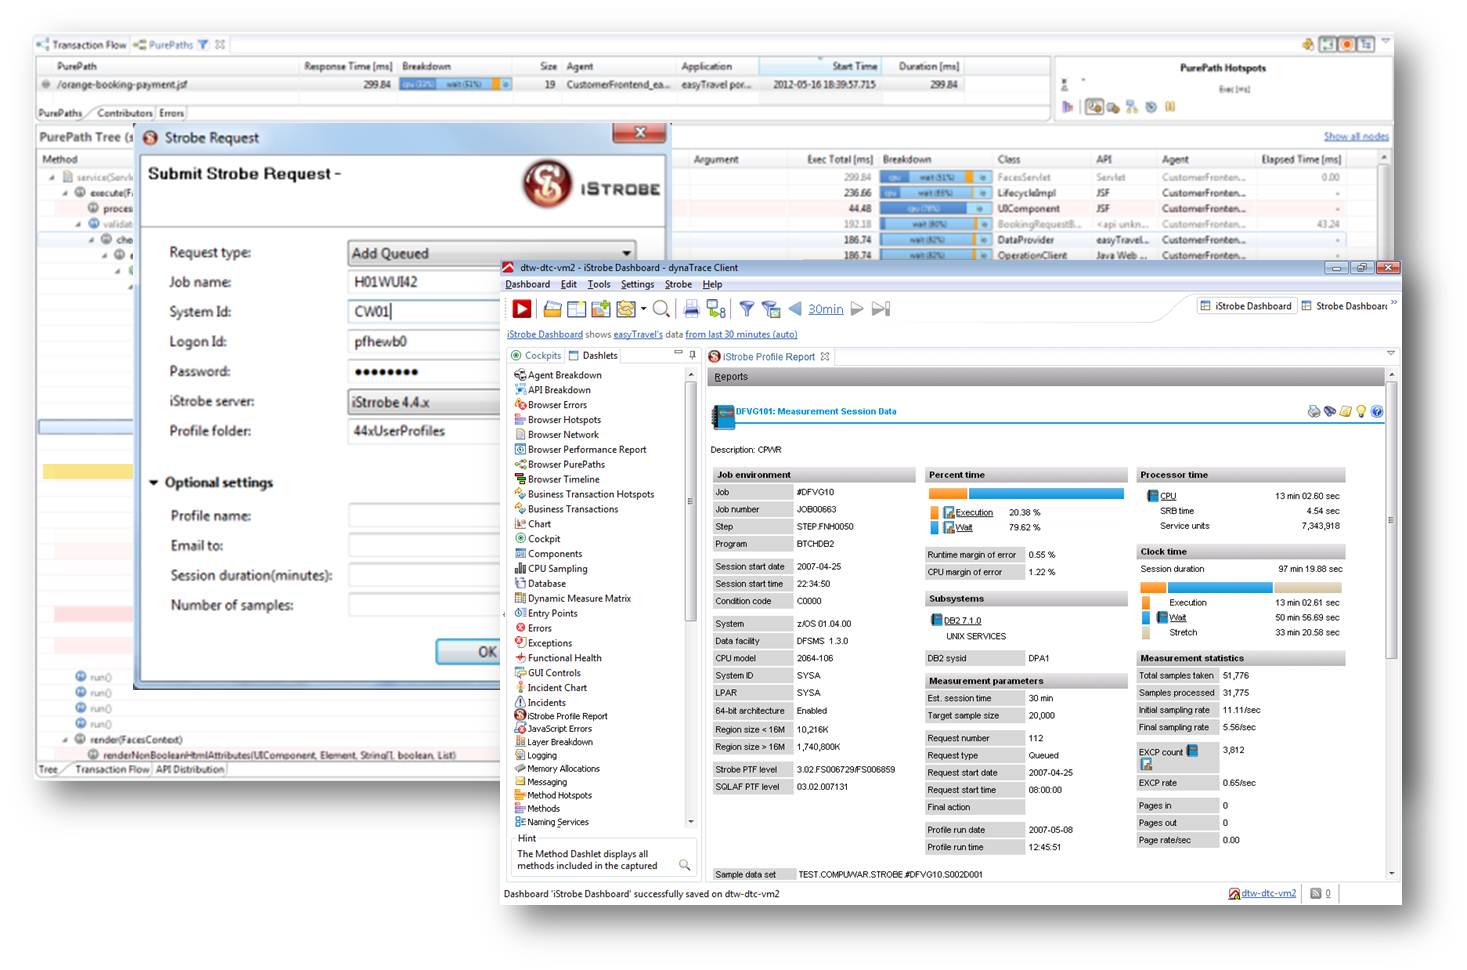Click the red start session toolbar icon
Image resolution: width=1467 pixels, height=970 pixels.
point(522,309)
